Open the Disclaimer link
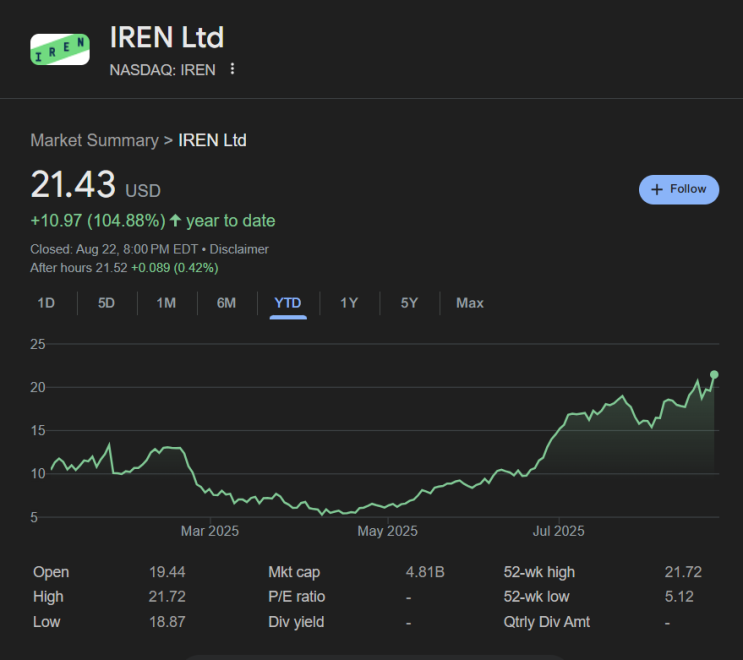This screenshot has height=660, width=743. (239, 249)
